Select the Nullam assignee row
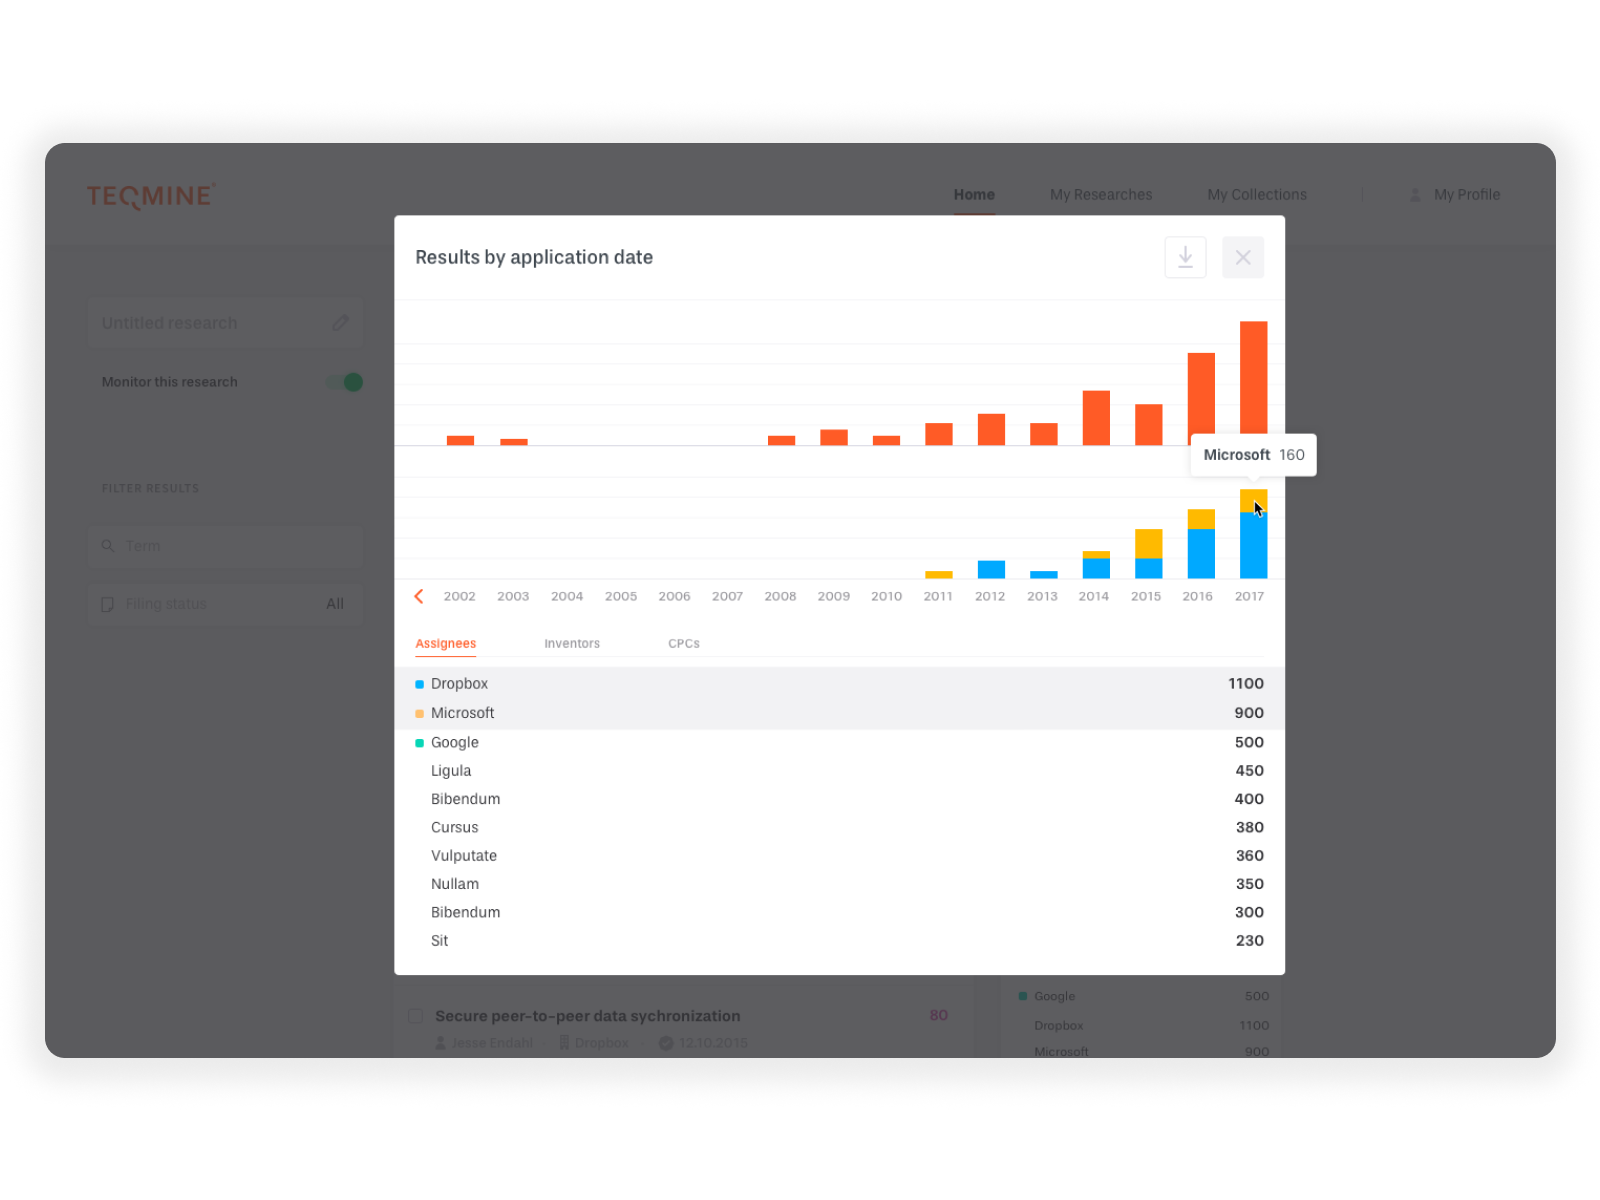Image resolution: width=1600 pixels, height=1200 pixels. 839,884
